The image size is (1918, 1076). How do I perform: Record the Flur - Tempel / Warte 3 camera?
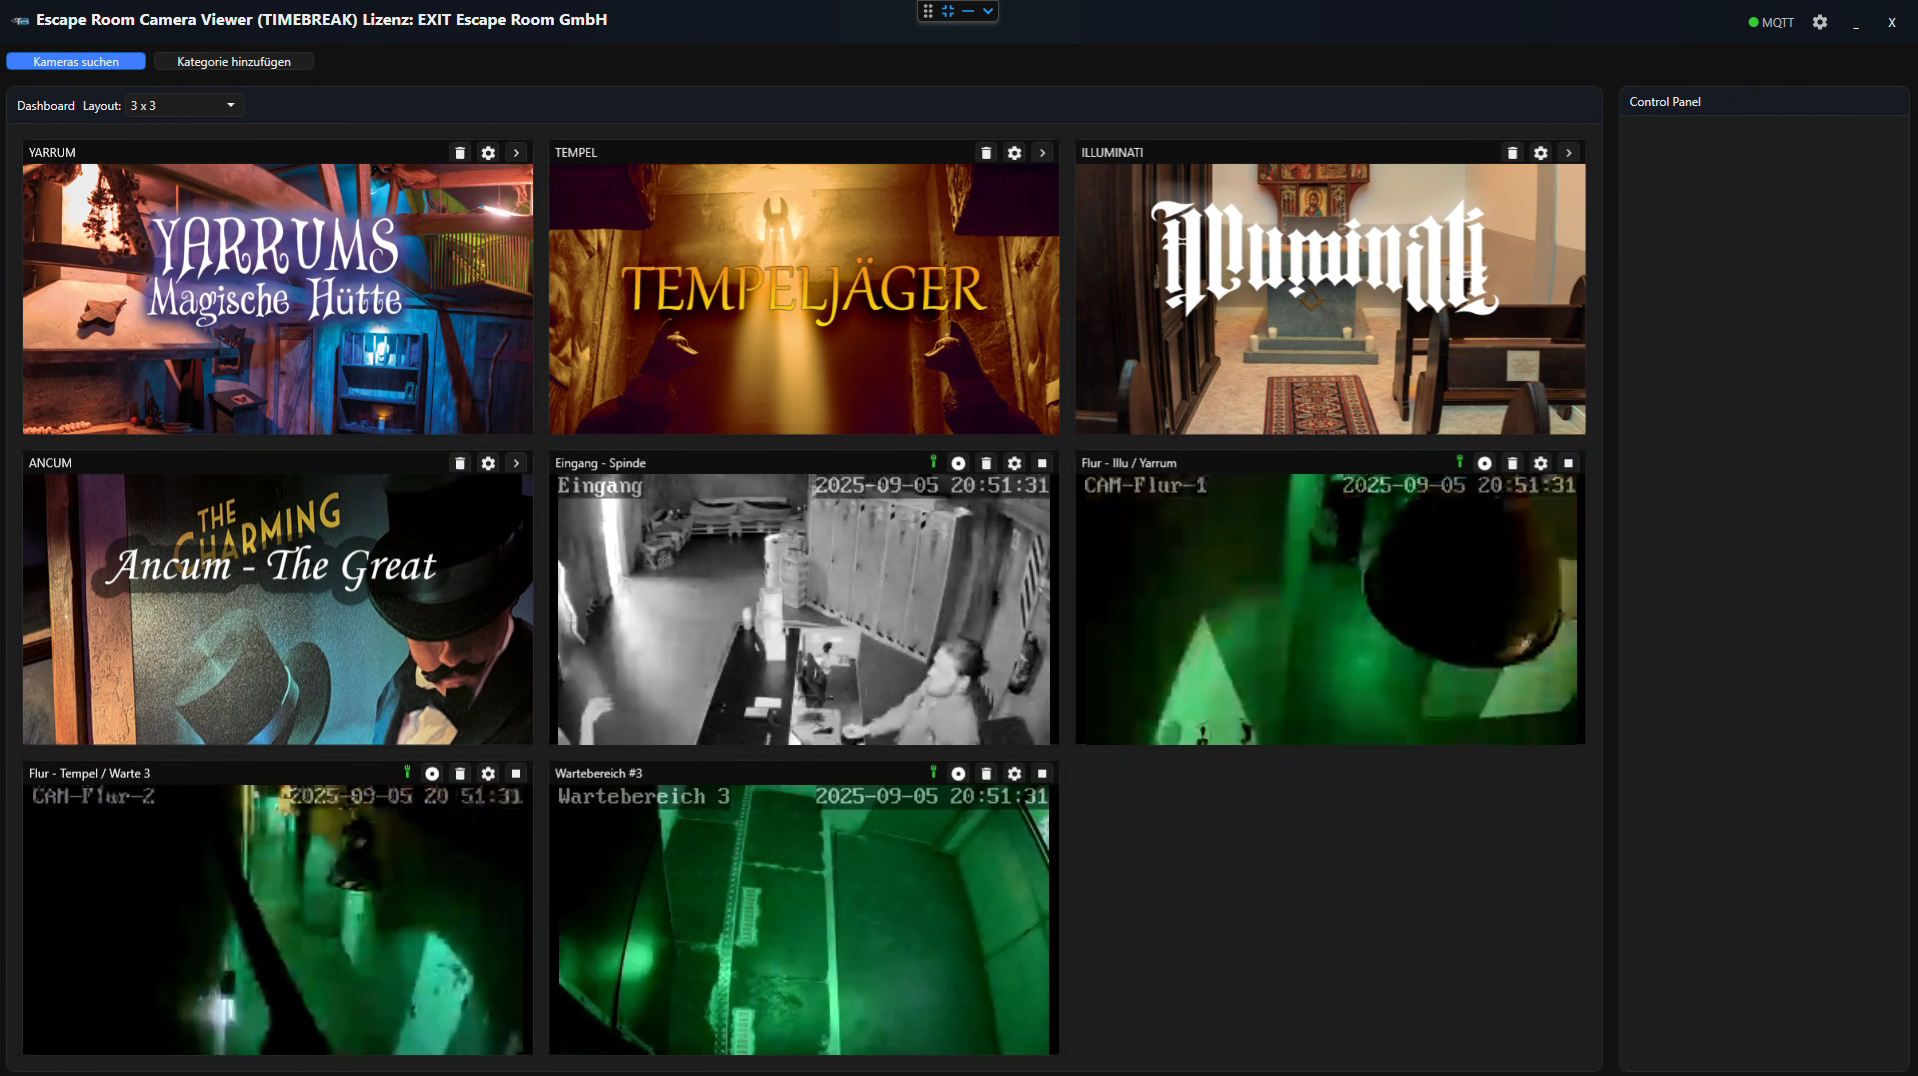click(x=432, y=773)
